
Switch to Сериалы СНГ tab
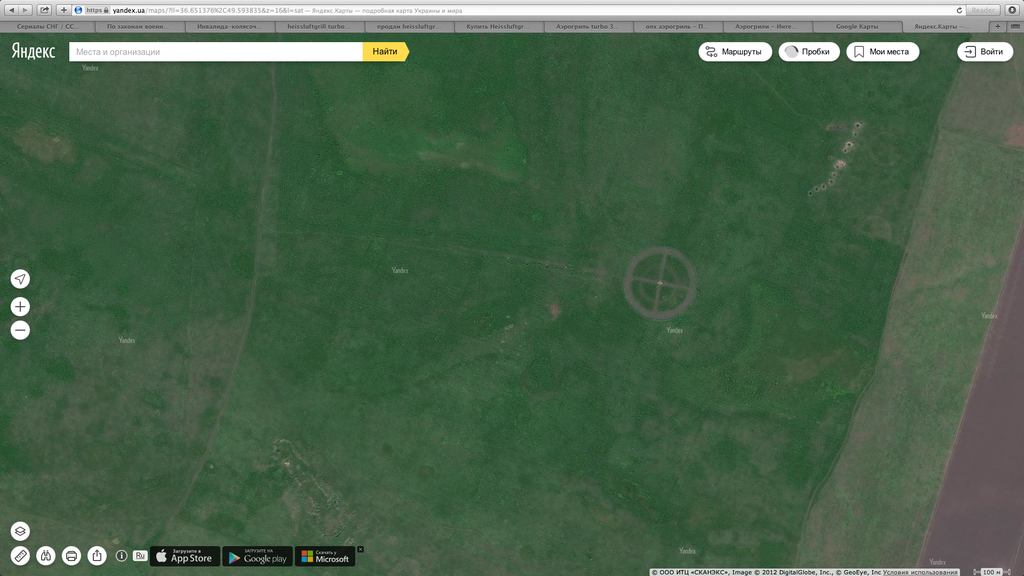(48, 26)
